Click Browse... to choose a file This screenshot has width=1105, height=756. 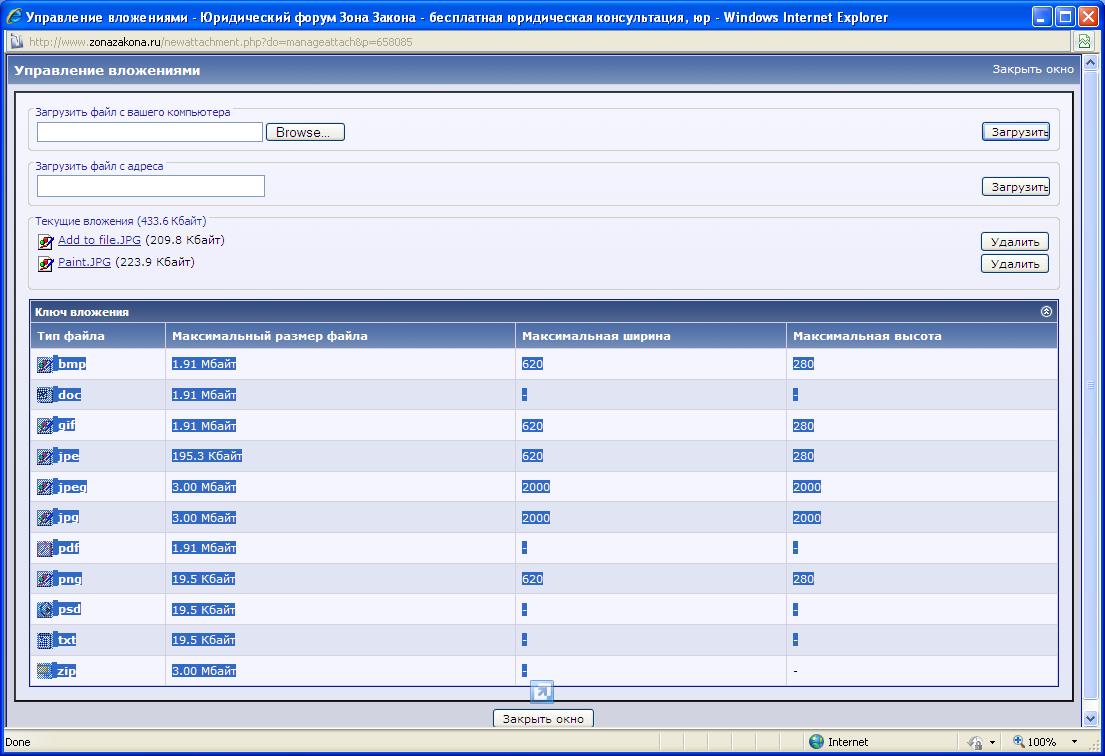click(305, 132)
